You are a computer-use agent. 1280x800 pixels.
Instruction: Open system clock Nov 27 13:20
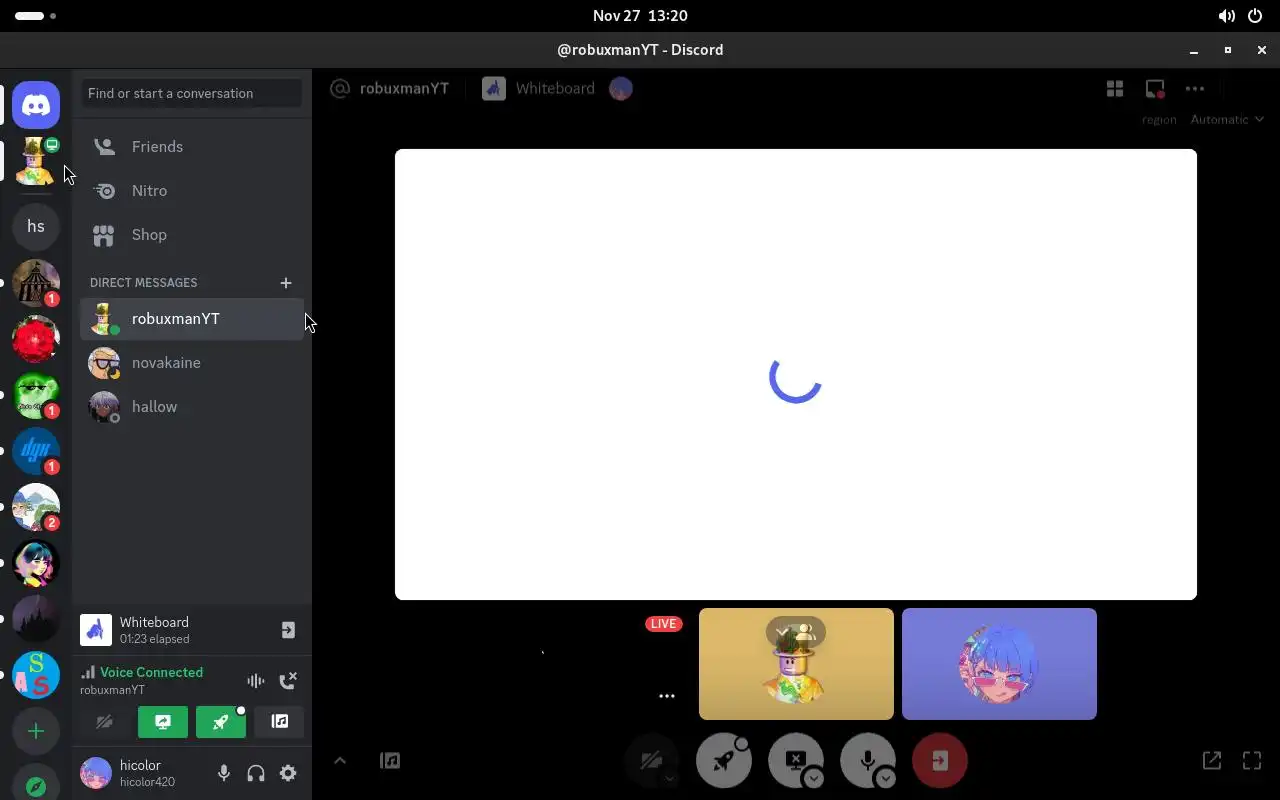[x=640, y=16]
